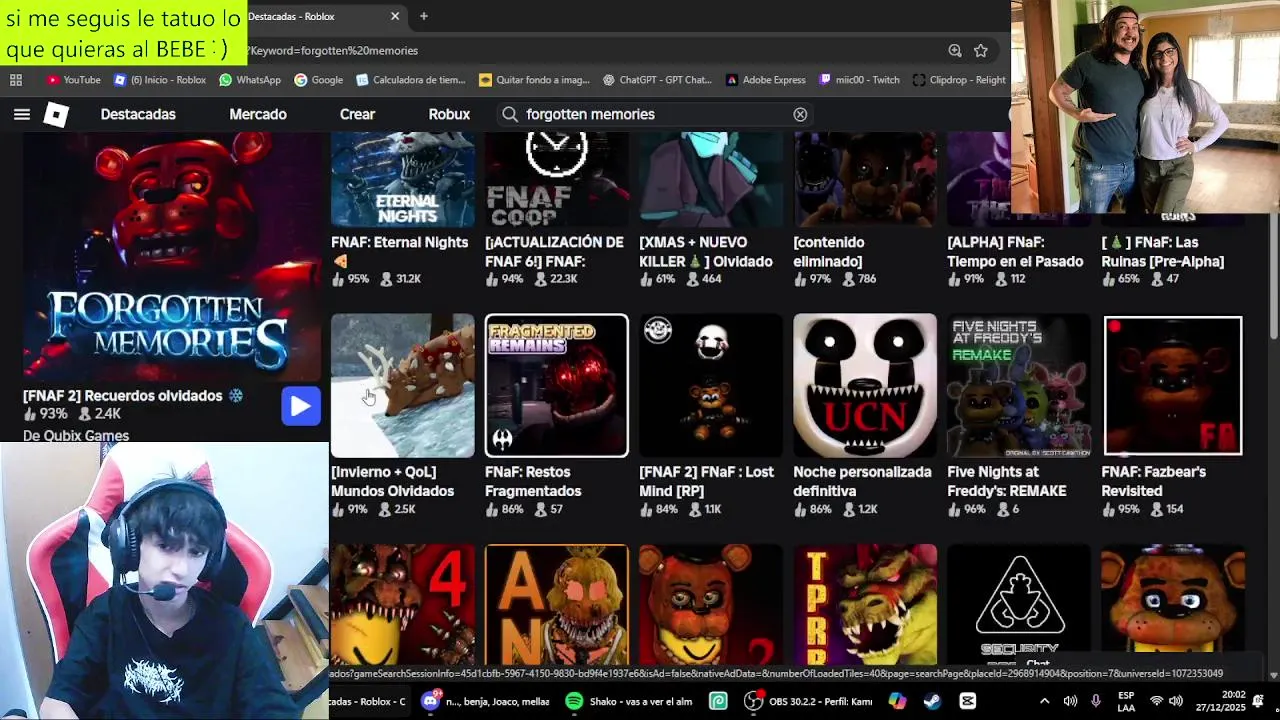Open the browser zoom magnifier icon

(955, 50)
